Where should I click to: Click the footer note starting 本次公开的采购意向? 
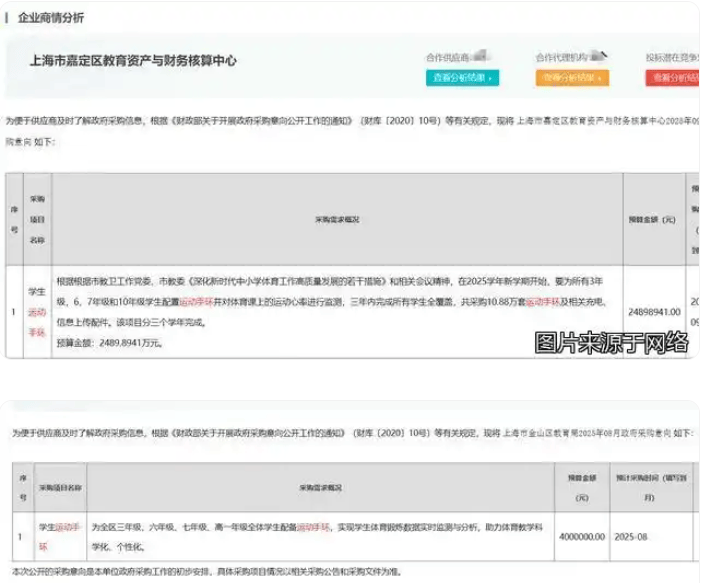pos(207,572)
